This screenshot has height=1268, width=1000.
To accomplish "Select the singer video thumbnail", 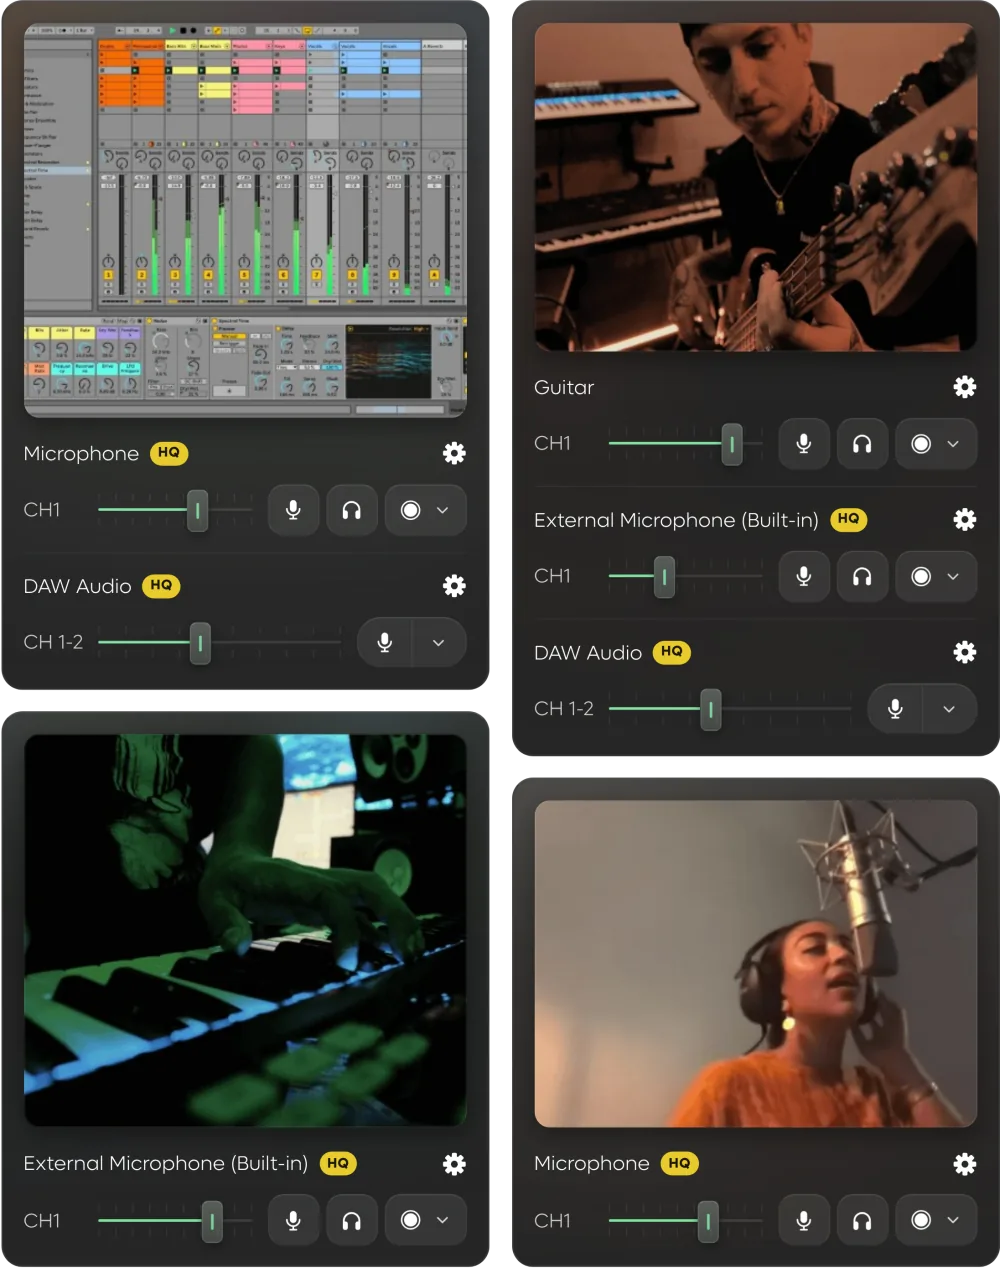I will click(756, 963).
